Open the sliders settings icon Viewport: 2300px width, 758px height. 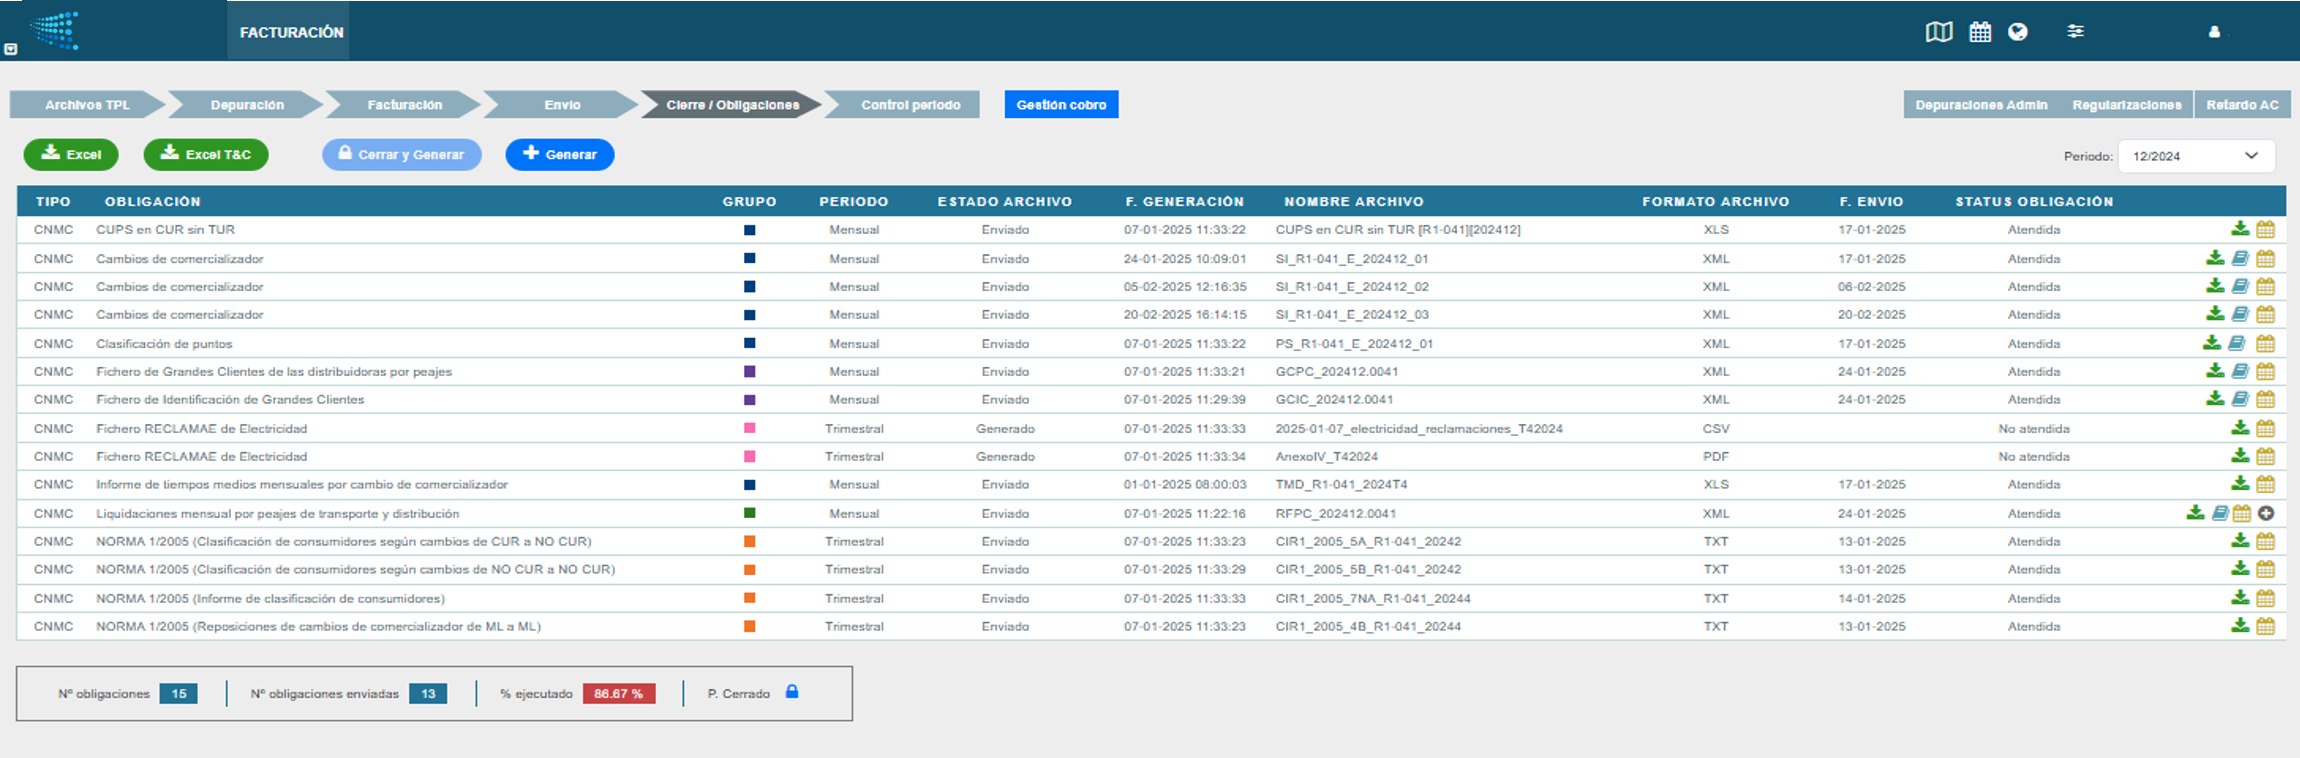pyautogui.click(x=2076, y=32)
